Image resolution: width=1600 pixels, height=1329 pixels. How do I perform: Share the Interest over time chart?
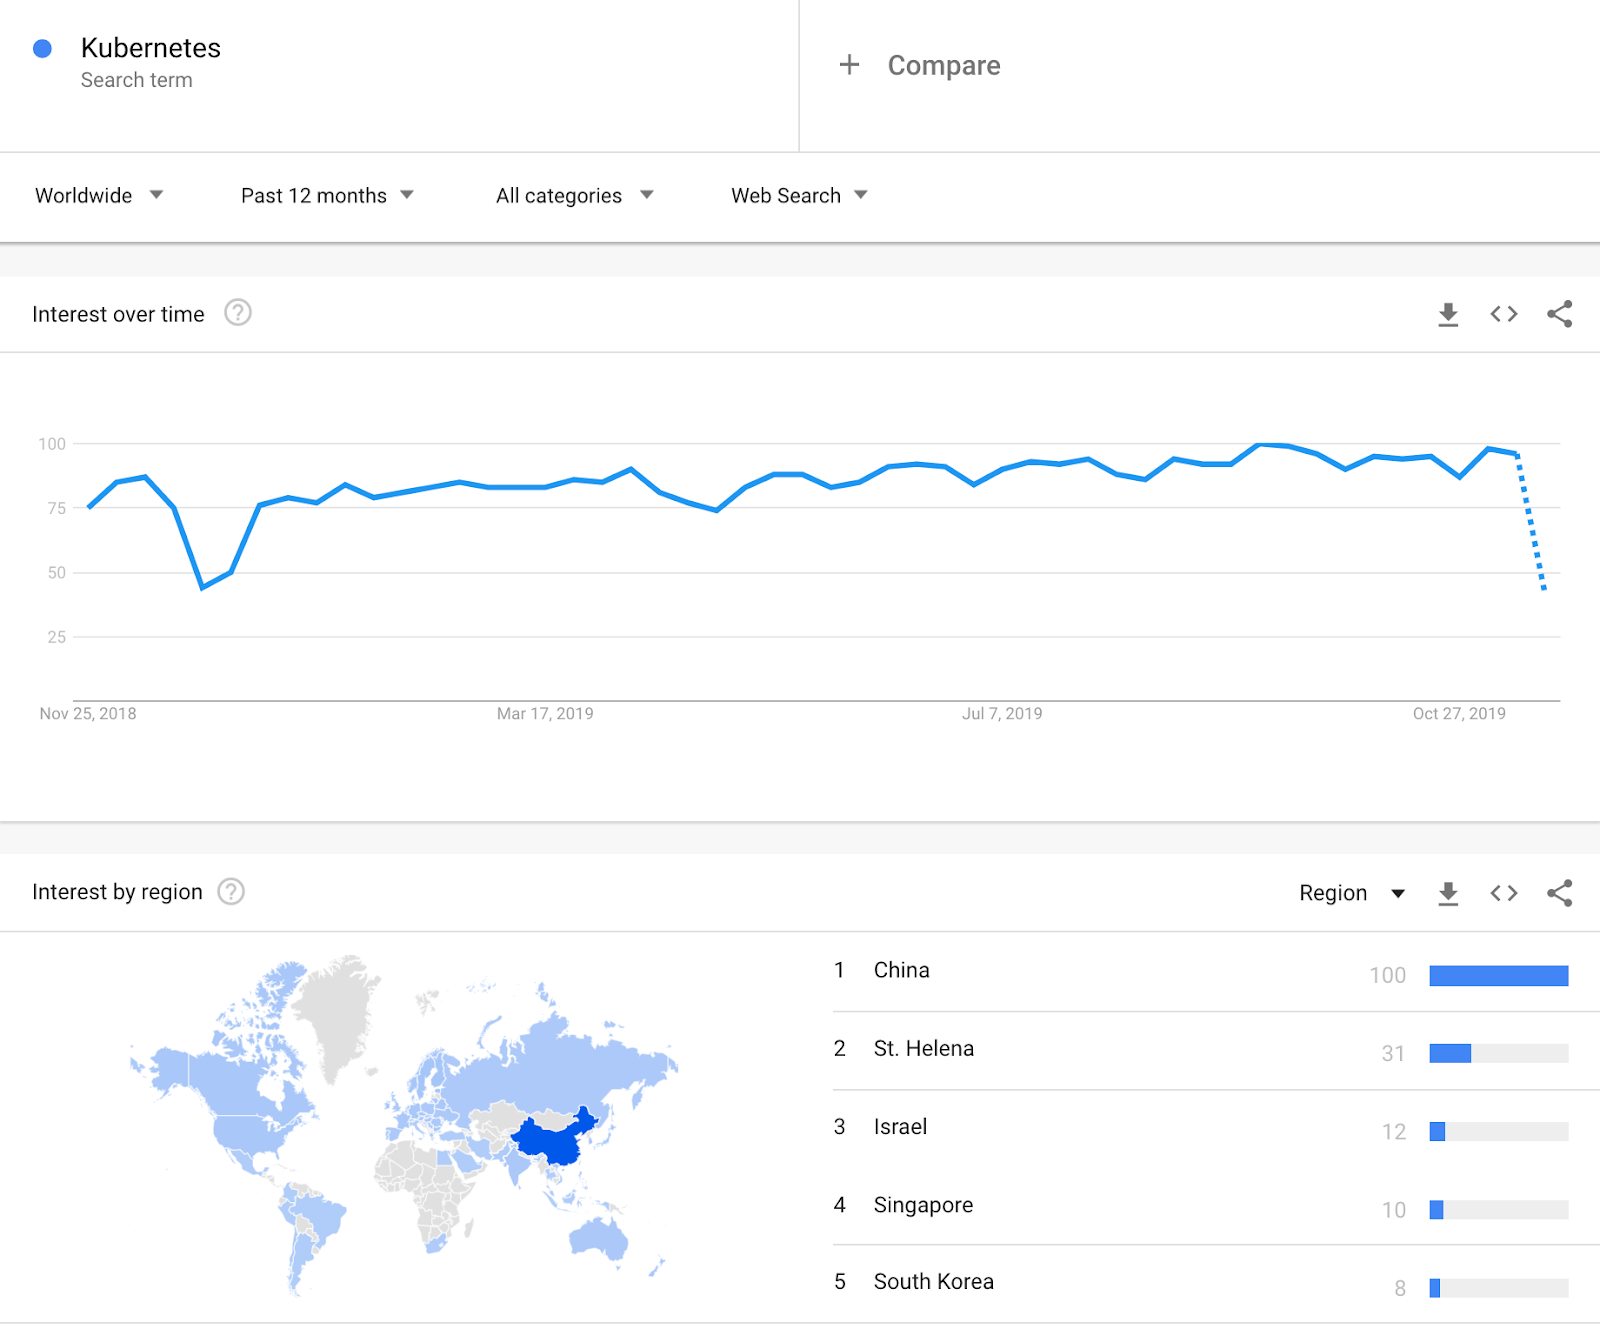pyautogui.click(x=1559, y=314)
